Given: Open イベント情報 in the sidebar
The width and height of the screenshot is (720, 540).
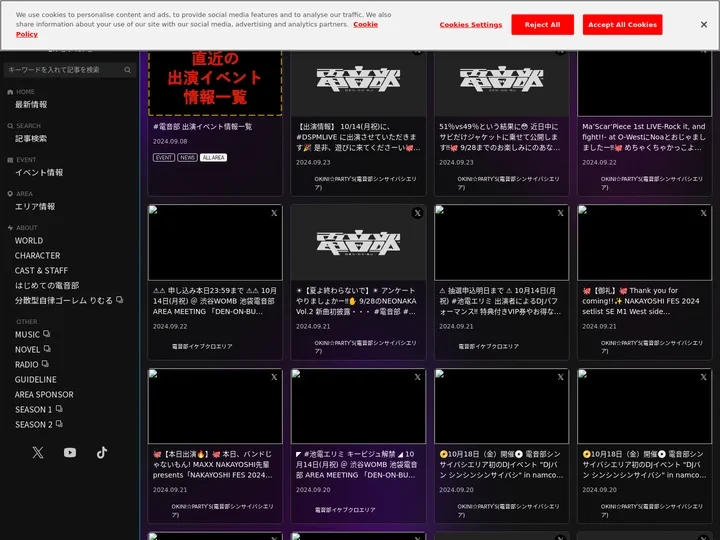Looking at the screenshot, I should 39,173.
